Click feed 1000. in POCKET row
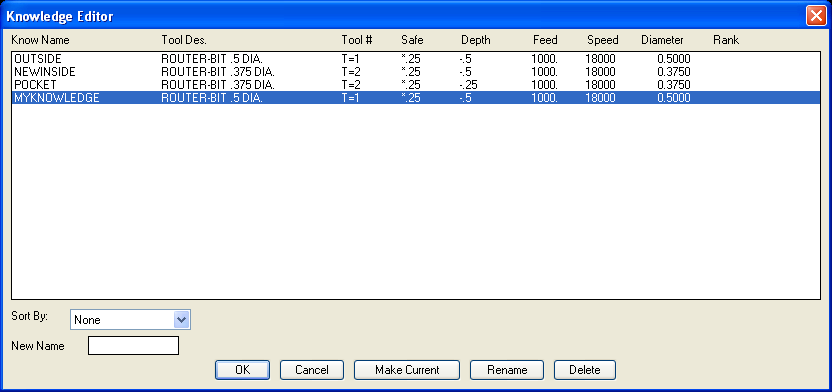 [x=544, y=85]
